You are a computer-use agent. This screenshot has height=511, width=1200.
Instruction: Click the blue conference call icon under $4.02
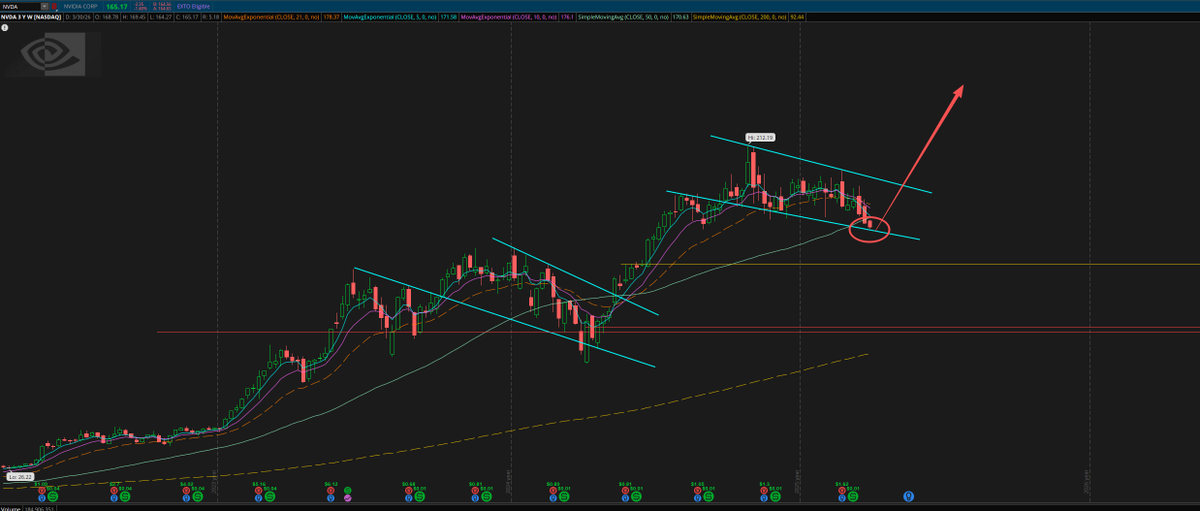pyautogui.click(x=186, y=498)
